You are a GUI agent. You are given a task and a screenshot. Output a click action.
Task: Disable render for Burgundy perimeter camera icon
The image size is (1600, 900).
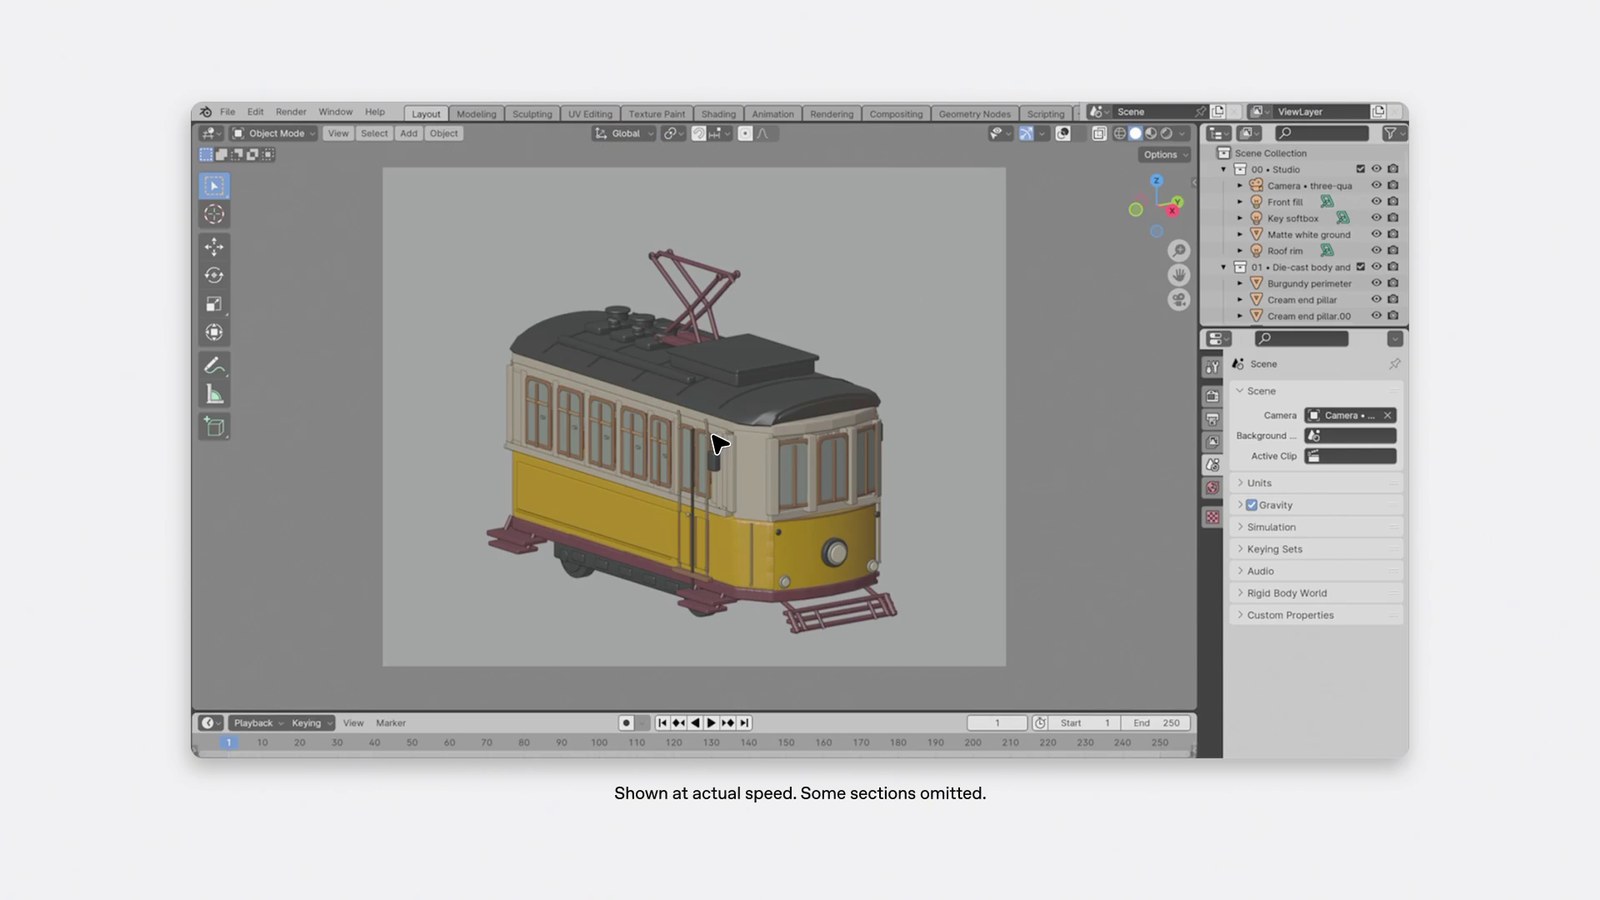point(1393,283)
